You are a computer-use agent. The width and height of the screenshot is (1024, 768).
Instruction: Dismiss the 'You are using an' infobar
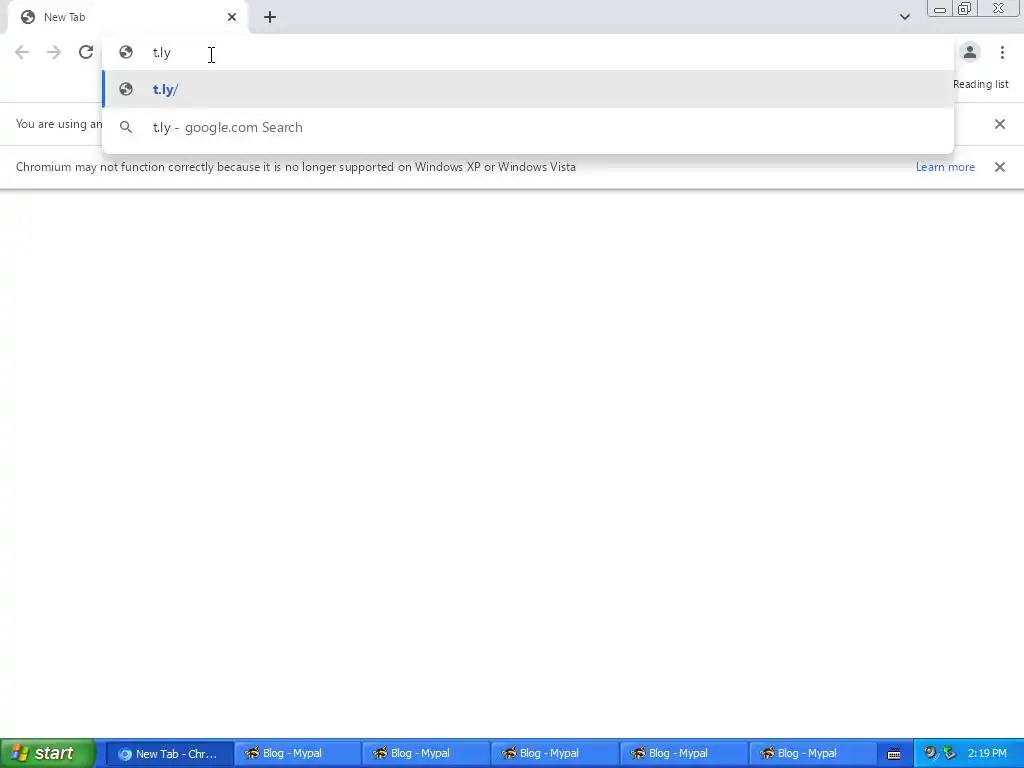[x=999, y=124]
